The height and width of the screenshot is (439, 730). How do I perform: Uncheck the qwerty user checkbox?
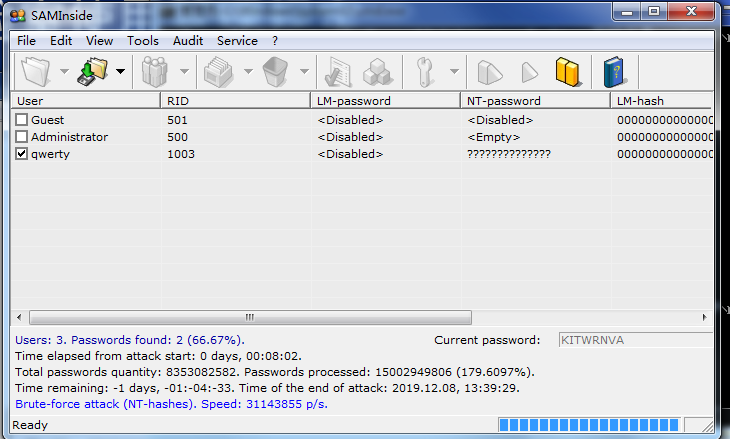coord(21,154)
